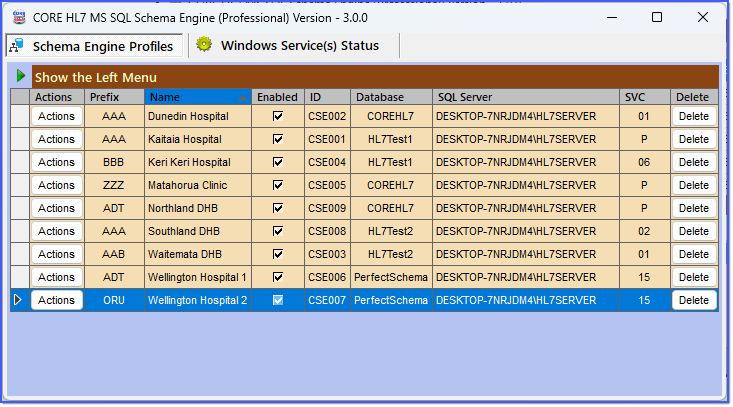Toggle Enabled checkbox for Northland DHB
Screen dimensions: 733x407
[x=278, y=208]
